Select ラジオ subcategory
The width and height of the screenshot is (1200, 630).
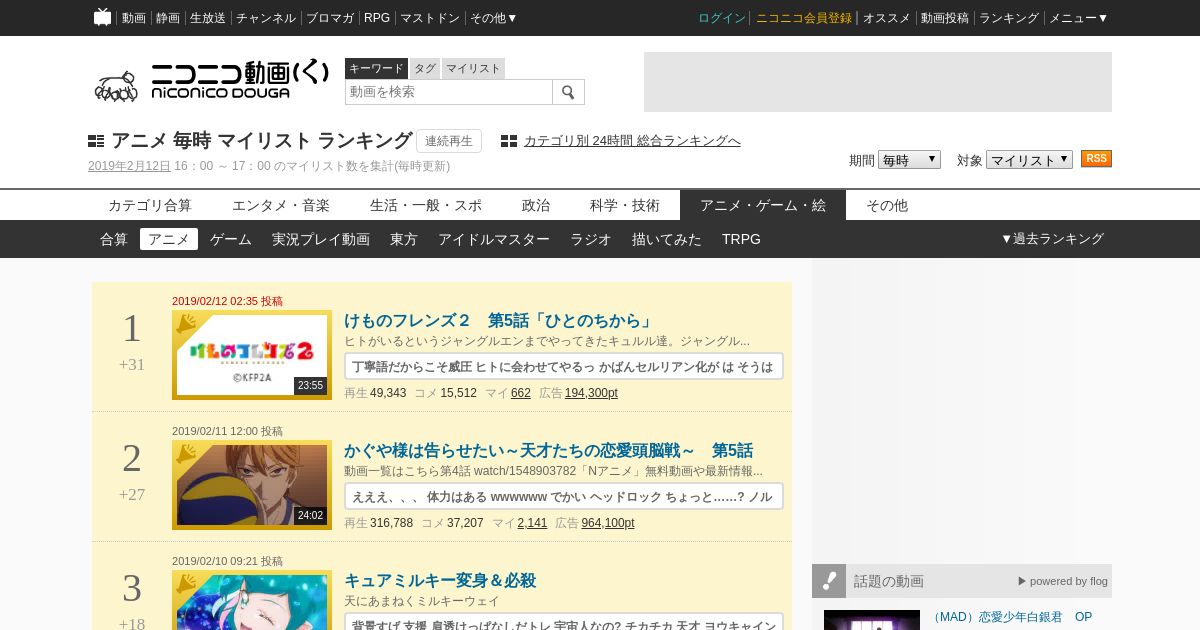[x=591, y=239]
